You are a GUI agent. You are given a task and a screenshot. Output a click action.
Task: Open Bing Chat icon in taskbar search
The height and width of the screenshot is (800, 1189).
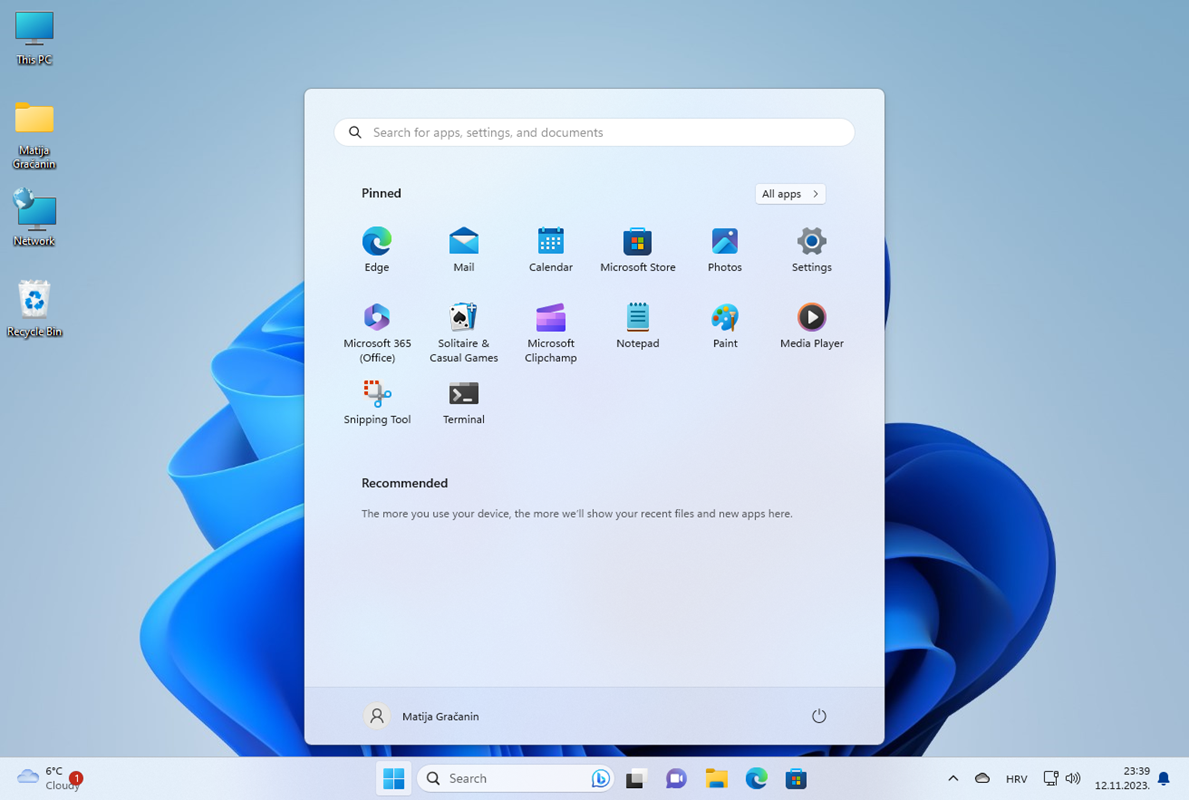coord(601,778)
